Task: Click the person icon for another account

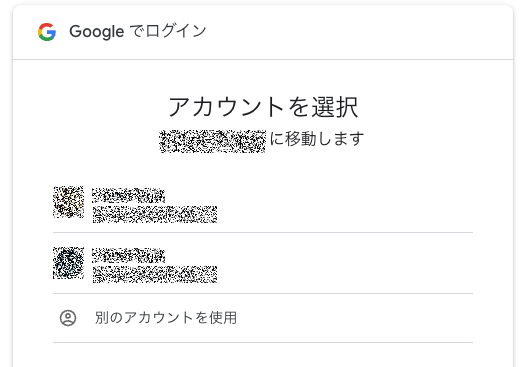Action: (68, 318)
